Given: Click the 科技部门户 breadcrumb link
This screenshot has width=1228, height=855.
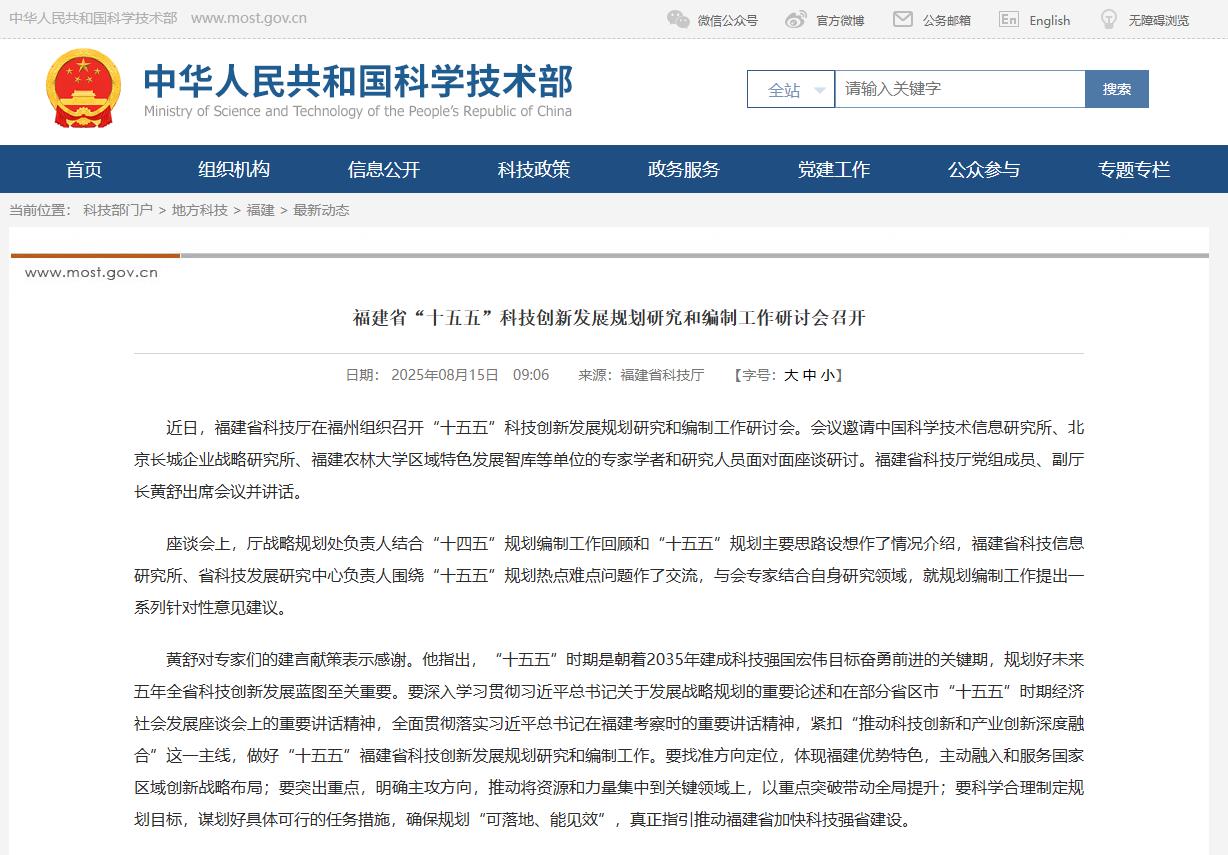Looking at the screenshot, I should [118, 210].
